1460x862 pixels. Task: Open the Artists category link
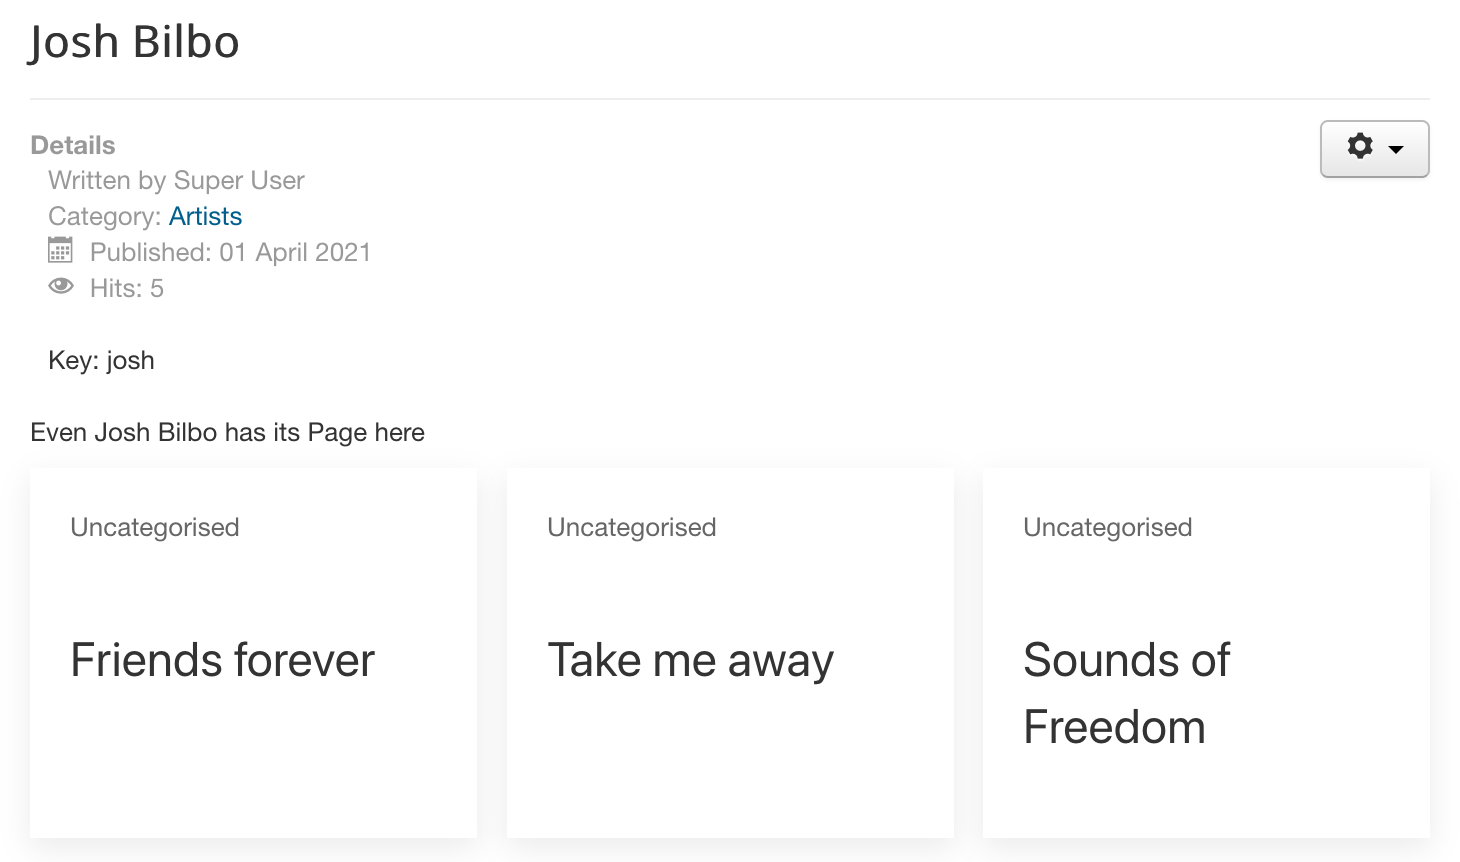[205, 216]
